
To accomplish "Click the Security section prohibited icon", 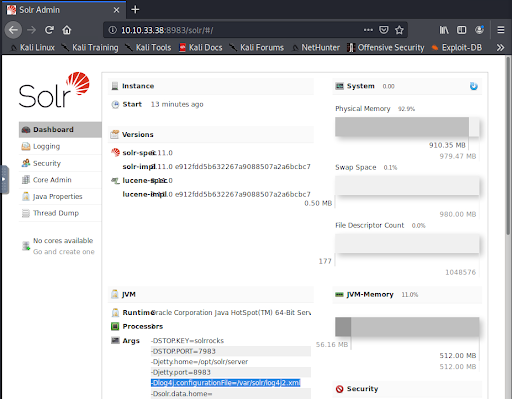I will pos(340,389).
